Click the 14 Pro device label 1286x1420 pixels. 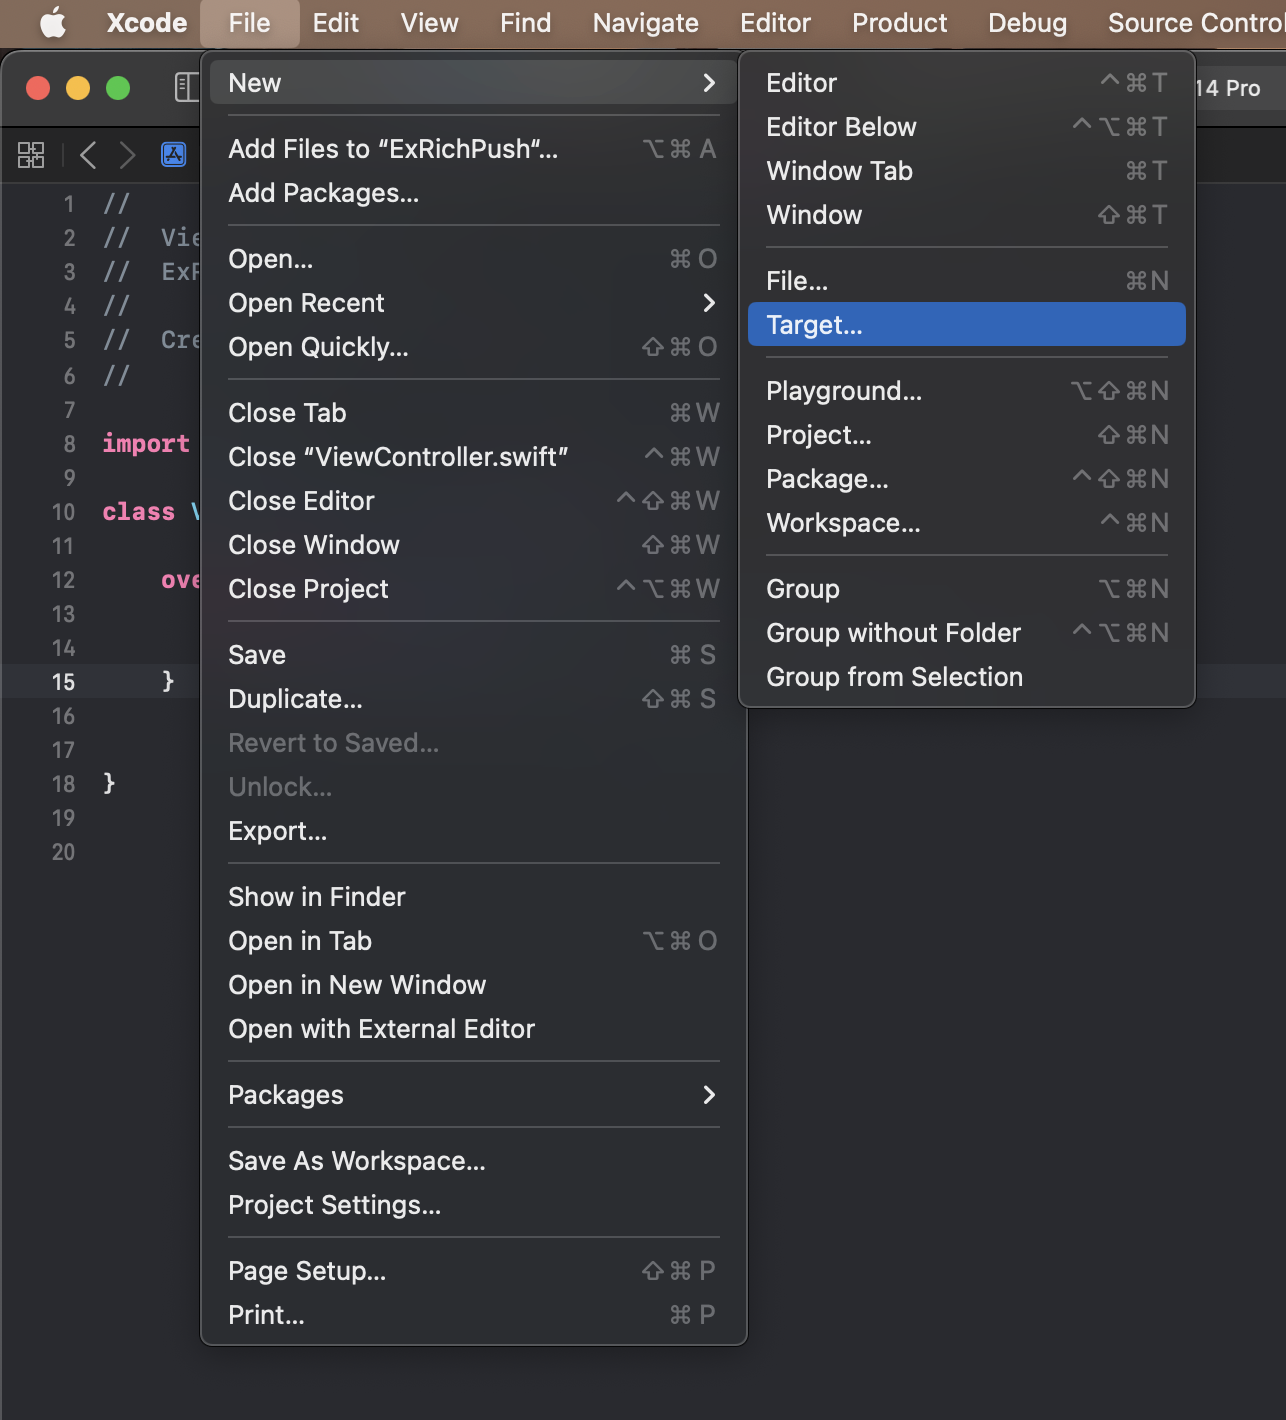1229,88
